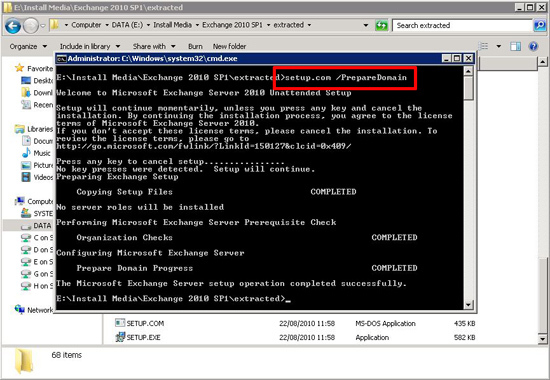Open Videos library in navigation pane
550x380 pixels.
click(37, 177)
